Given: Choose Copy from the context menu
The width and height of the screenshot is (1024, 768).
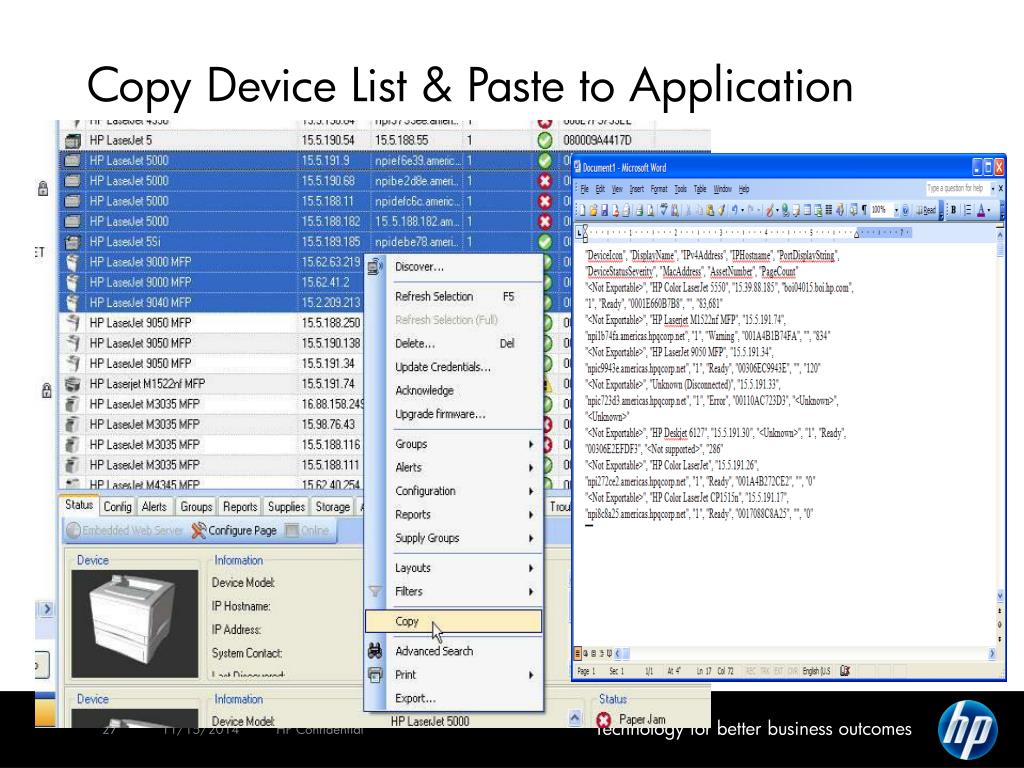Looking at the screenshot, I should pyautogui.click(x=453, y=621).
